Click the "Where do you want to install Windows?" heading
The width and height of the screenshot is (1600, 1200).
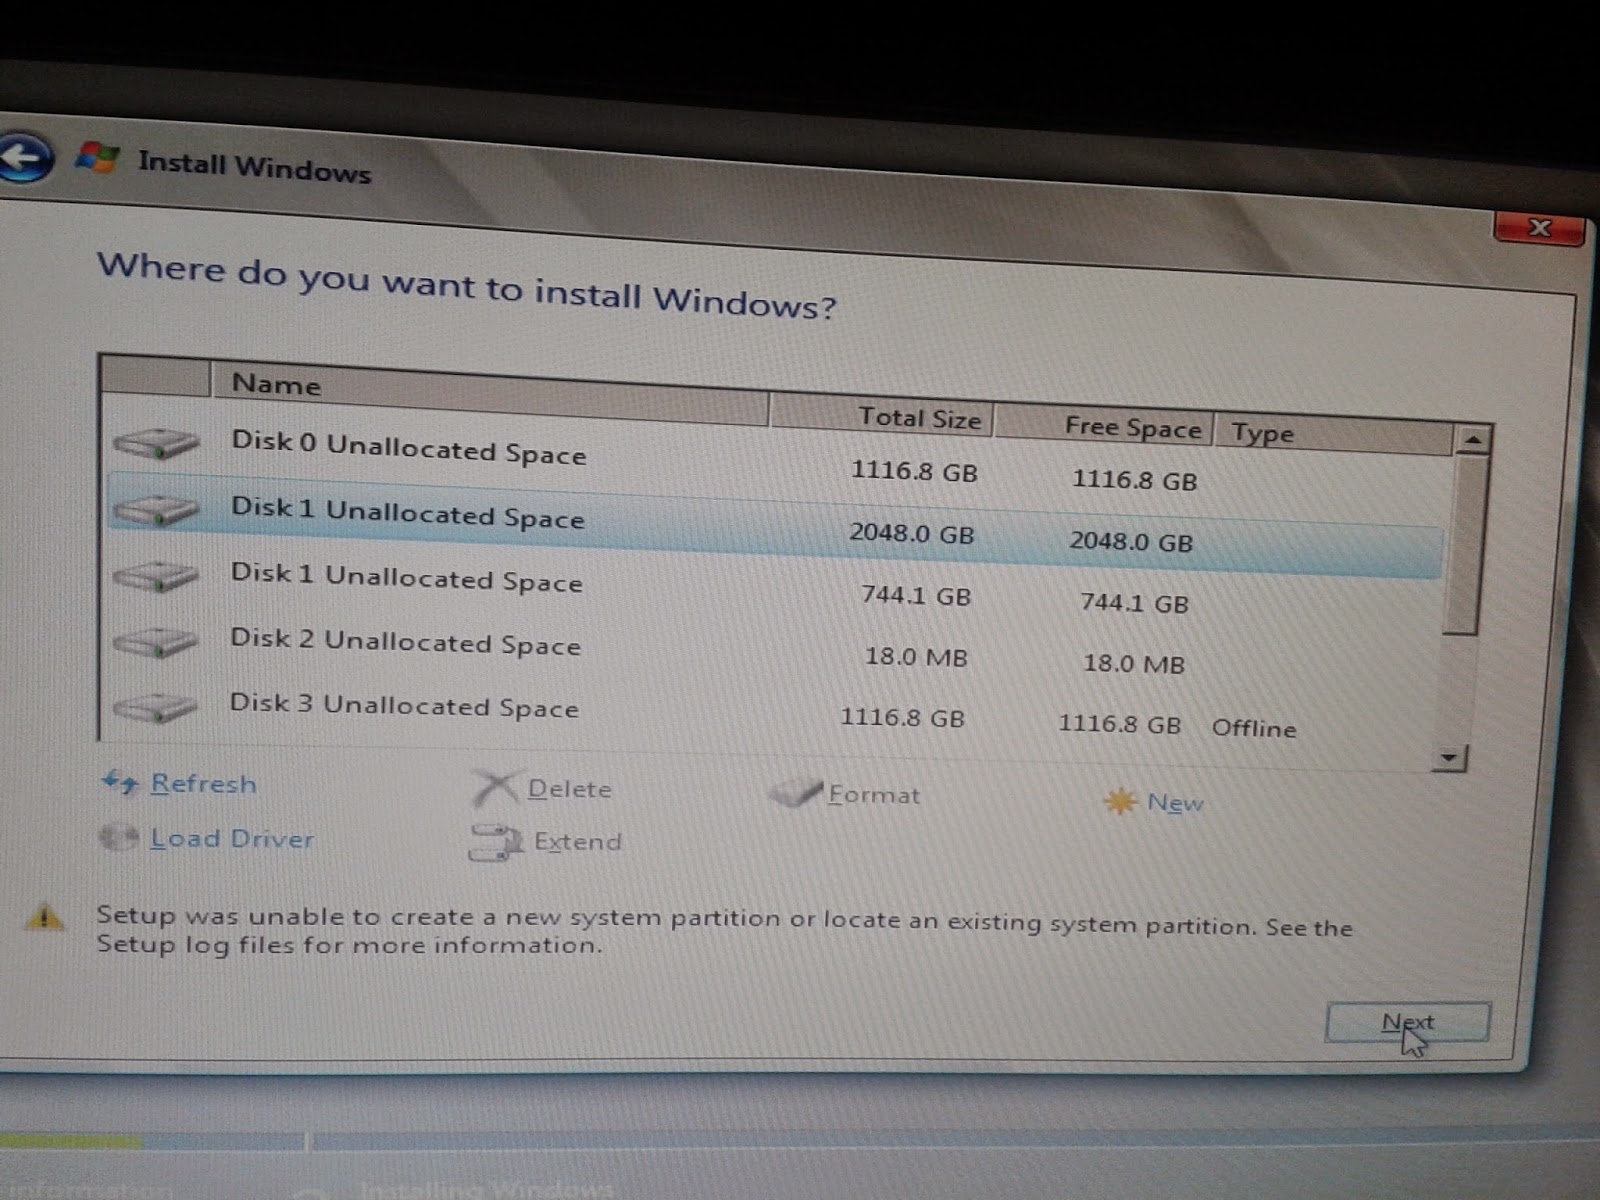point(466,285)
